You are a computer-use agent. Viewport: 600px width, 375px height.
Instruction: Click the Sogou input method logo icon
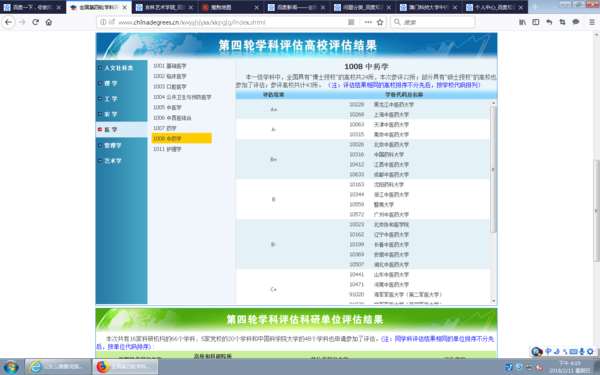pos(537,351)
